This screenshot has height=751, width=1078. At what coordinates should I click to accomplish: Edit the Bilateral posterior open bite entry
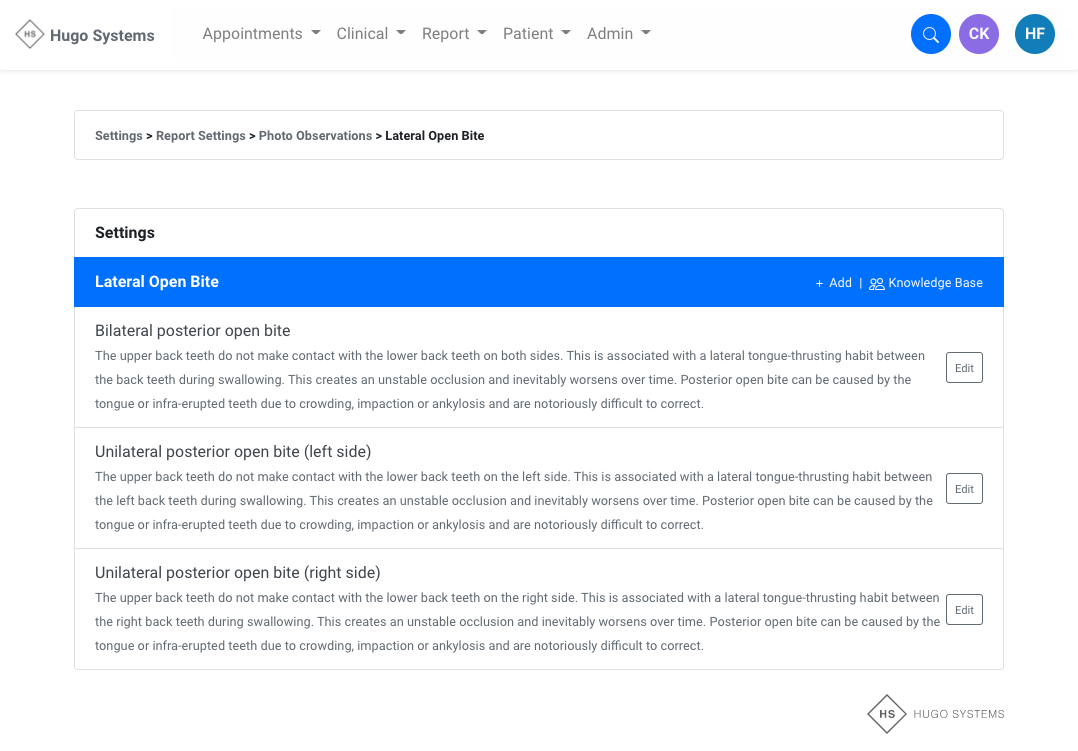coord(964,368)
